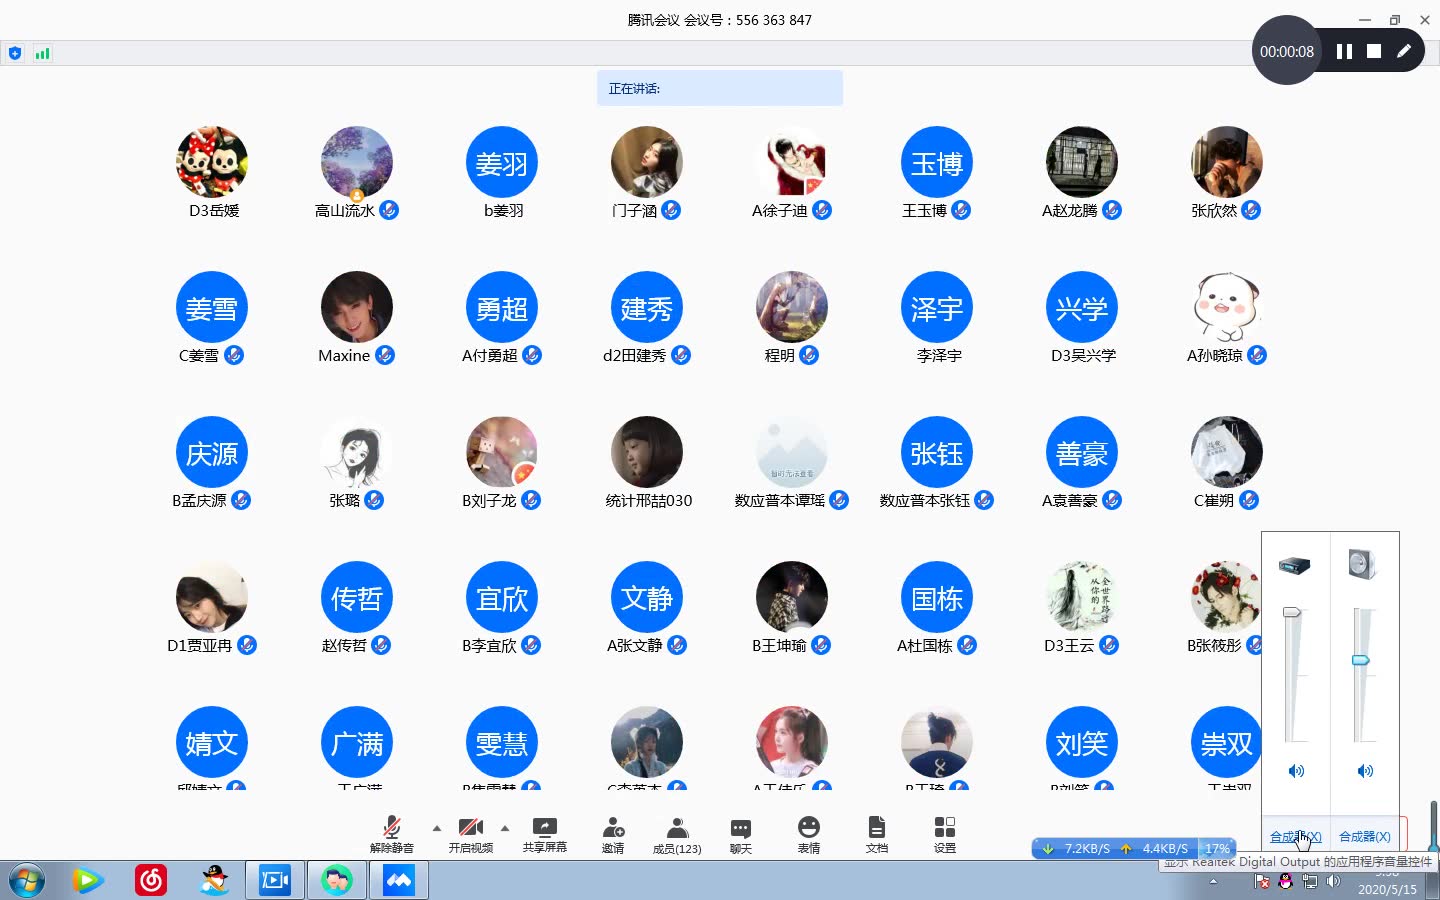The height and width of the screenshot is (900, 1440).
Task: Open the recorder's pen annotation tool
Action: pos(1404,51)
